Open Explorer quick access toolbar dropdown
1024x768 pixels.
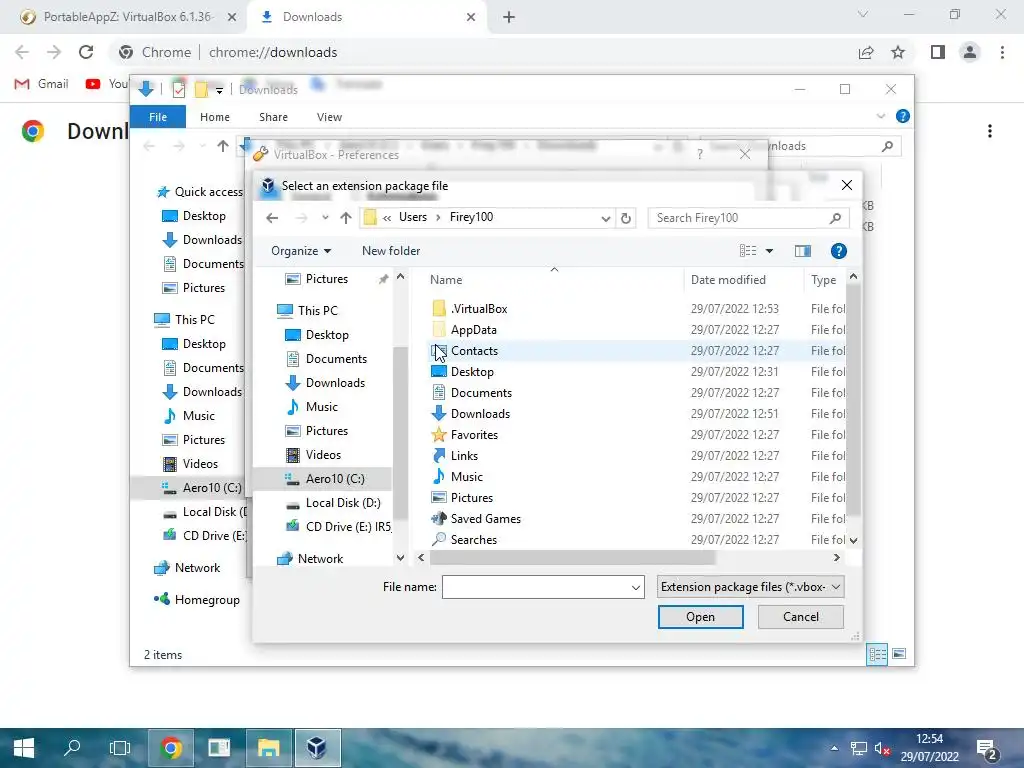[219, 90]
